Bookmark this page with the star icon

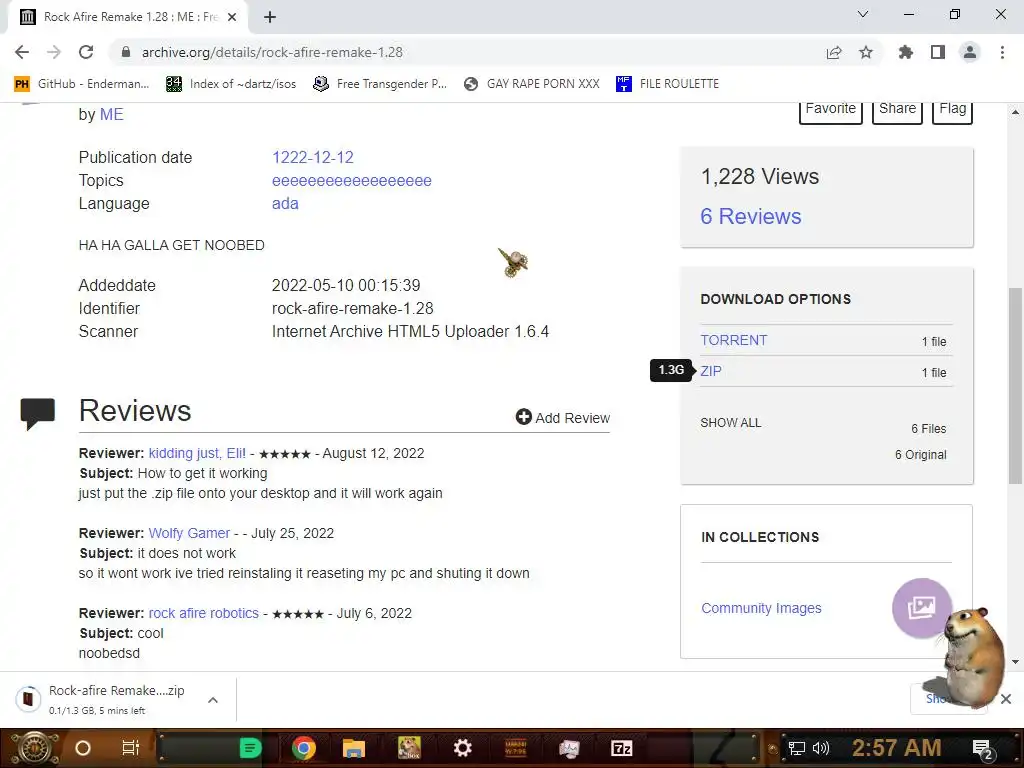tap(866, 52)
